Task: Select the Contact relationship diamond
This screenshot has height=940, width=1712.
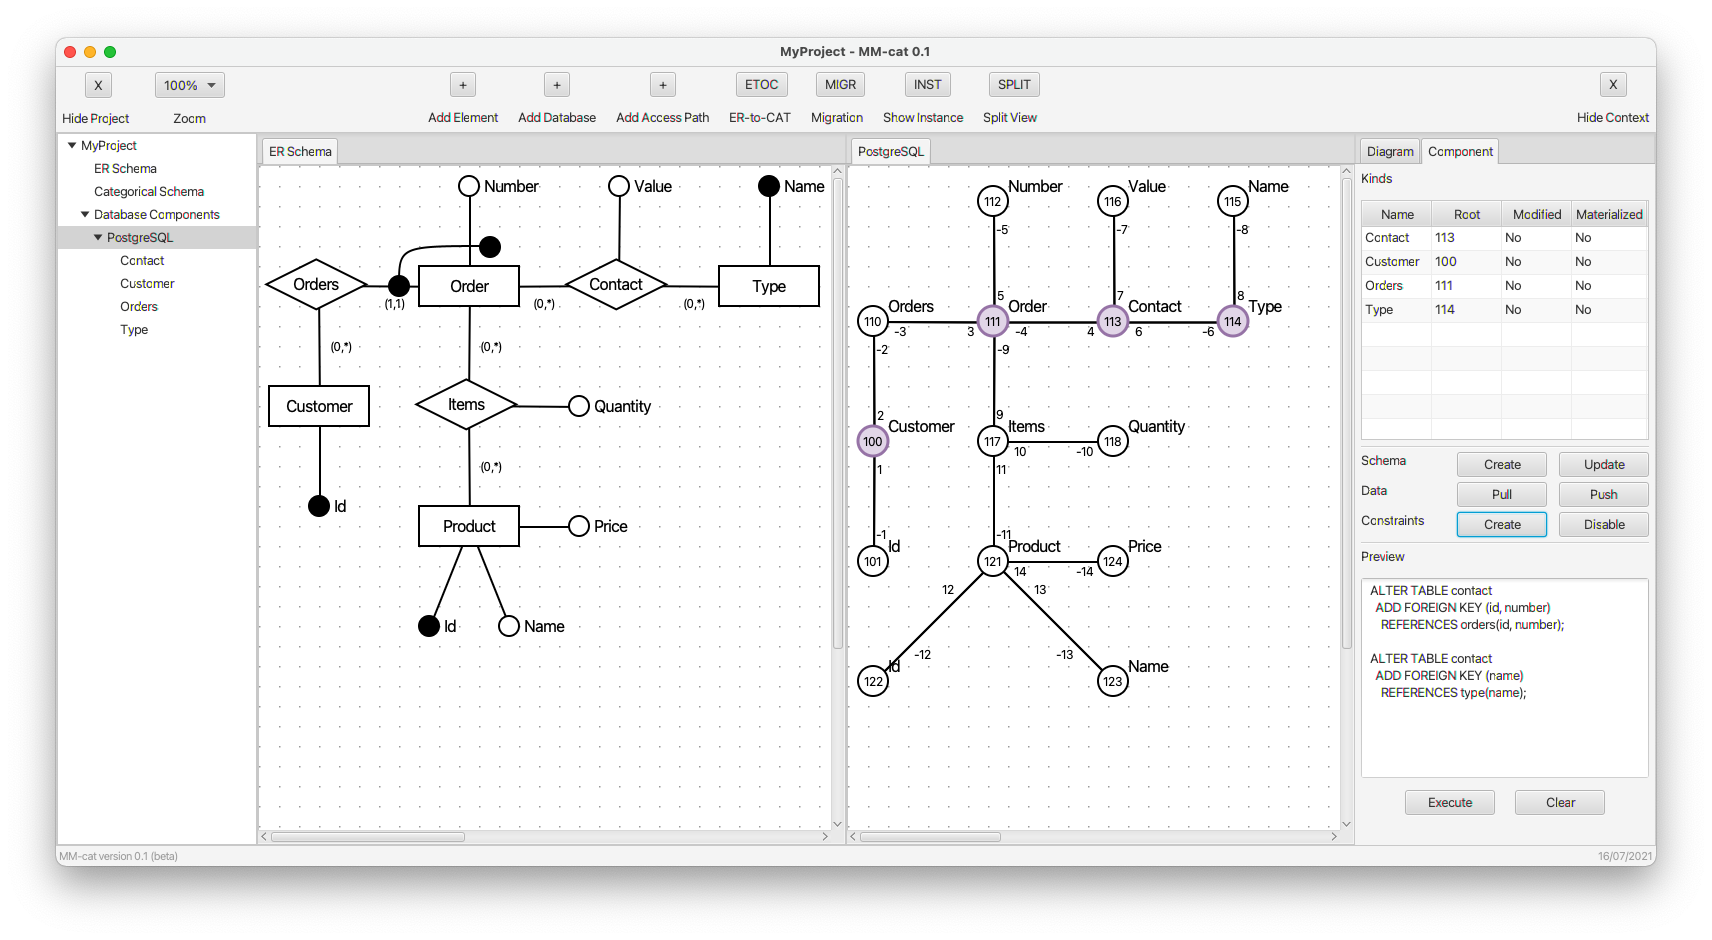Action: pyautogui.click(x=616, y=285)
